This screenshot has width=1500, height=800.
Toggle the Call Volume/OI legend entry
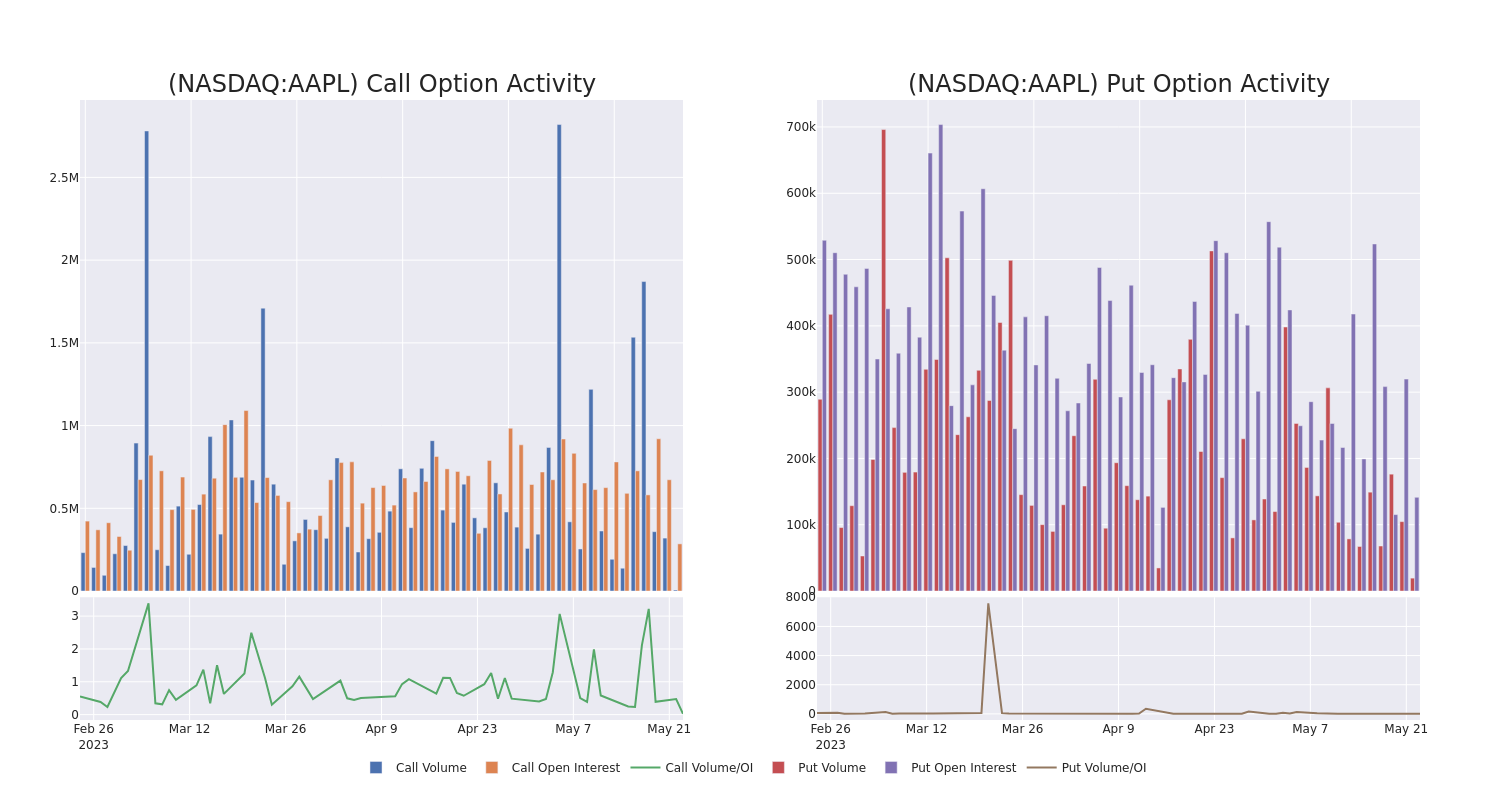pos(692,768)
